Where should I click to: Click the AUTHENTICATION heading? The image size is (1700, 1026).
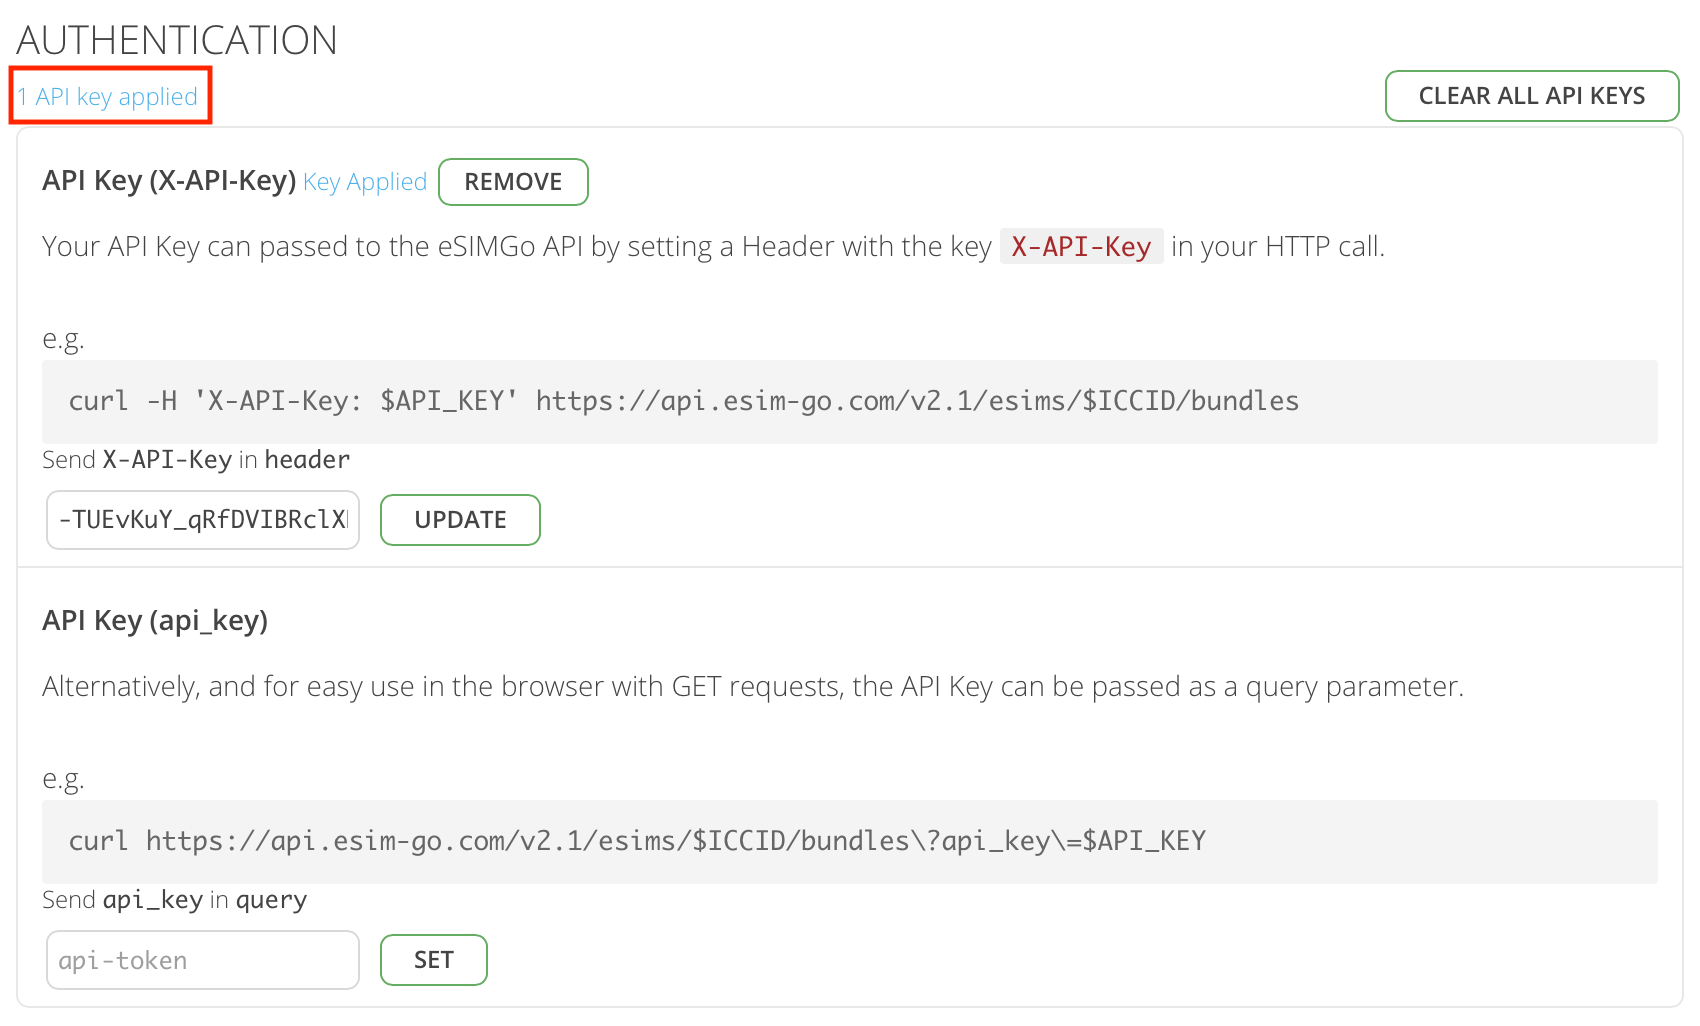(178, 40)
